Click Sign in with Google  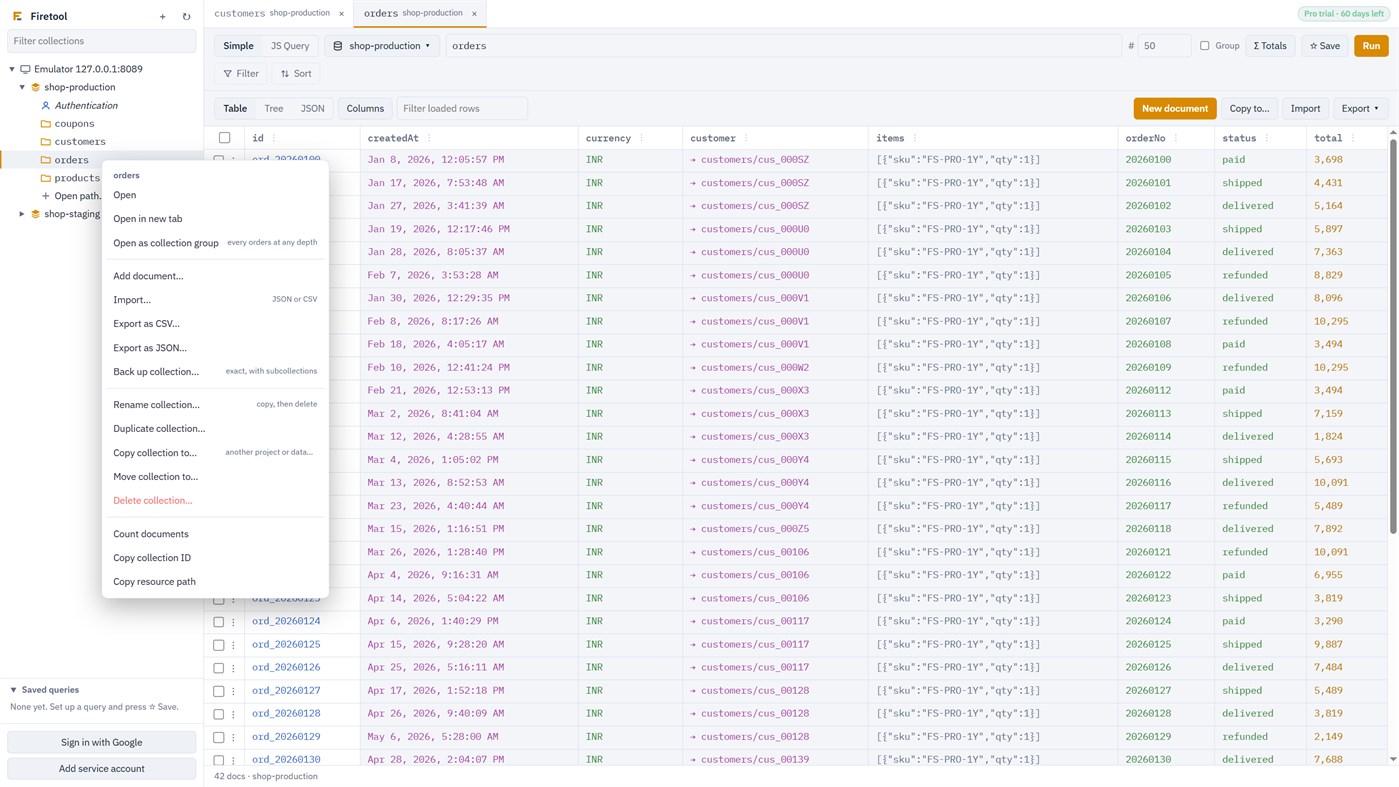click(101, 743)
